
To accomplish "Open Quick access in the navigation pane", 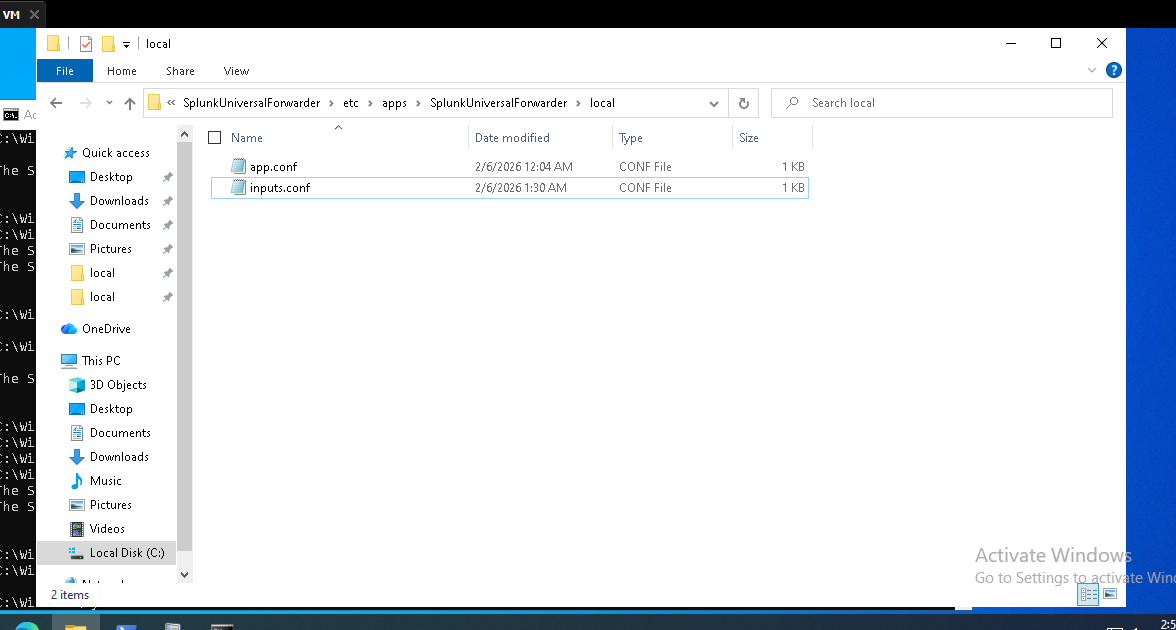I will (113, 152).
